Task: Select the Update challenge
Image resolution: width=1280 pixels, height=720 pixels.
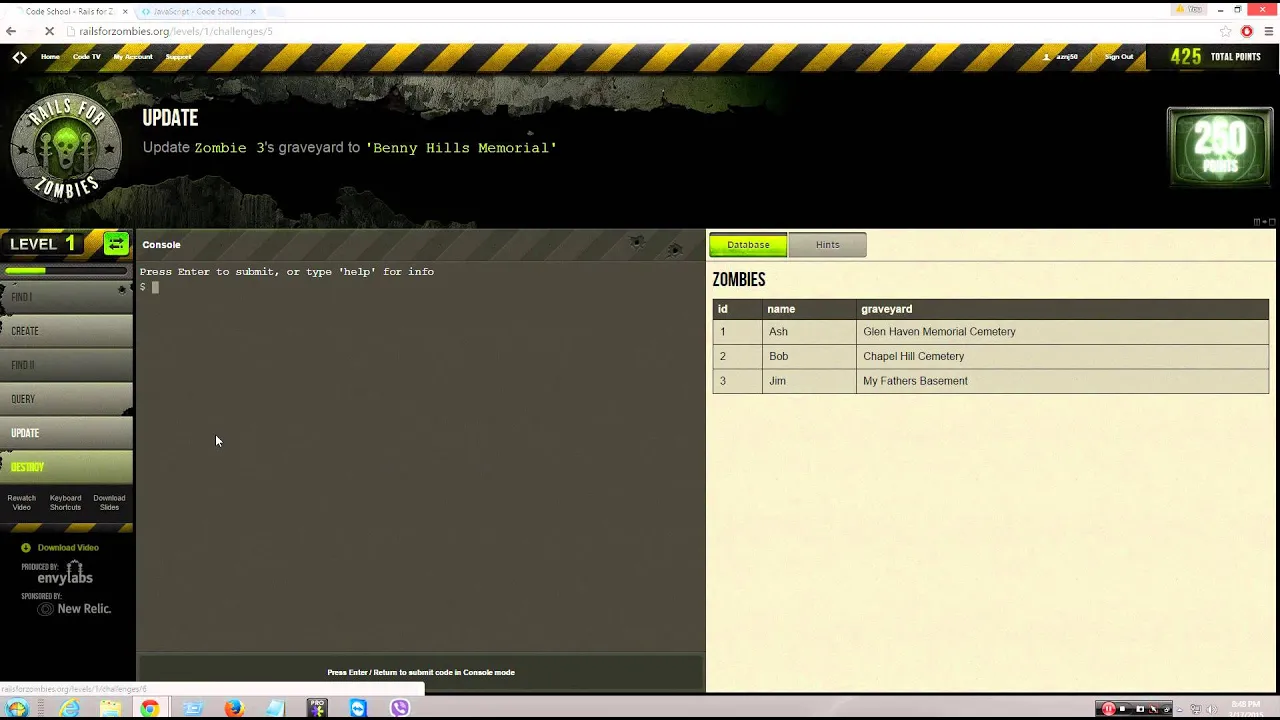Action: click(66, 433)
